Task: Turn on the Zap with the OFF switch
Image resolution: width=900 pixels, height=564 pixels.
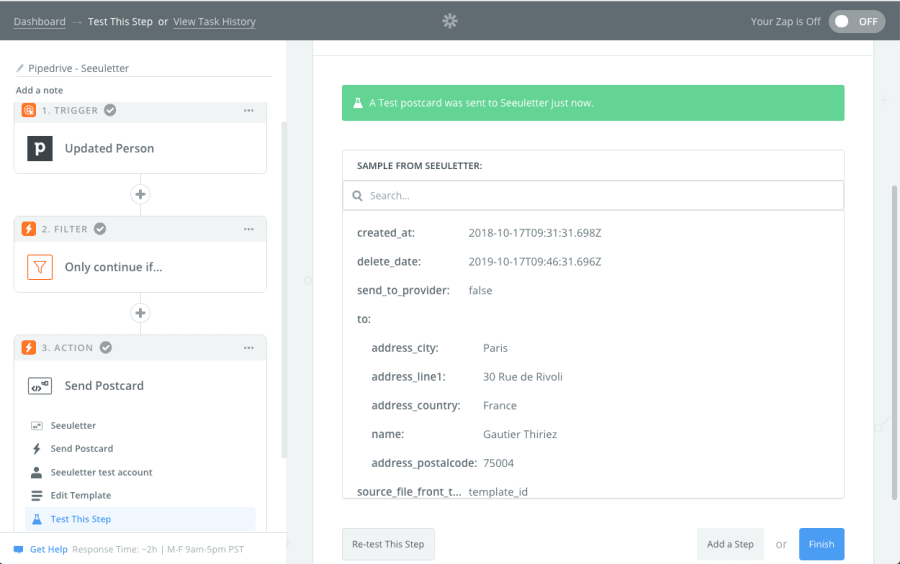Action: [x=856, y=22]
